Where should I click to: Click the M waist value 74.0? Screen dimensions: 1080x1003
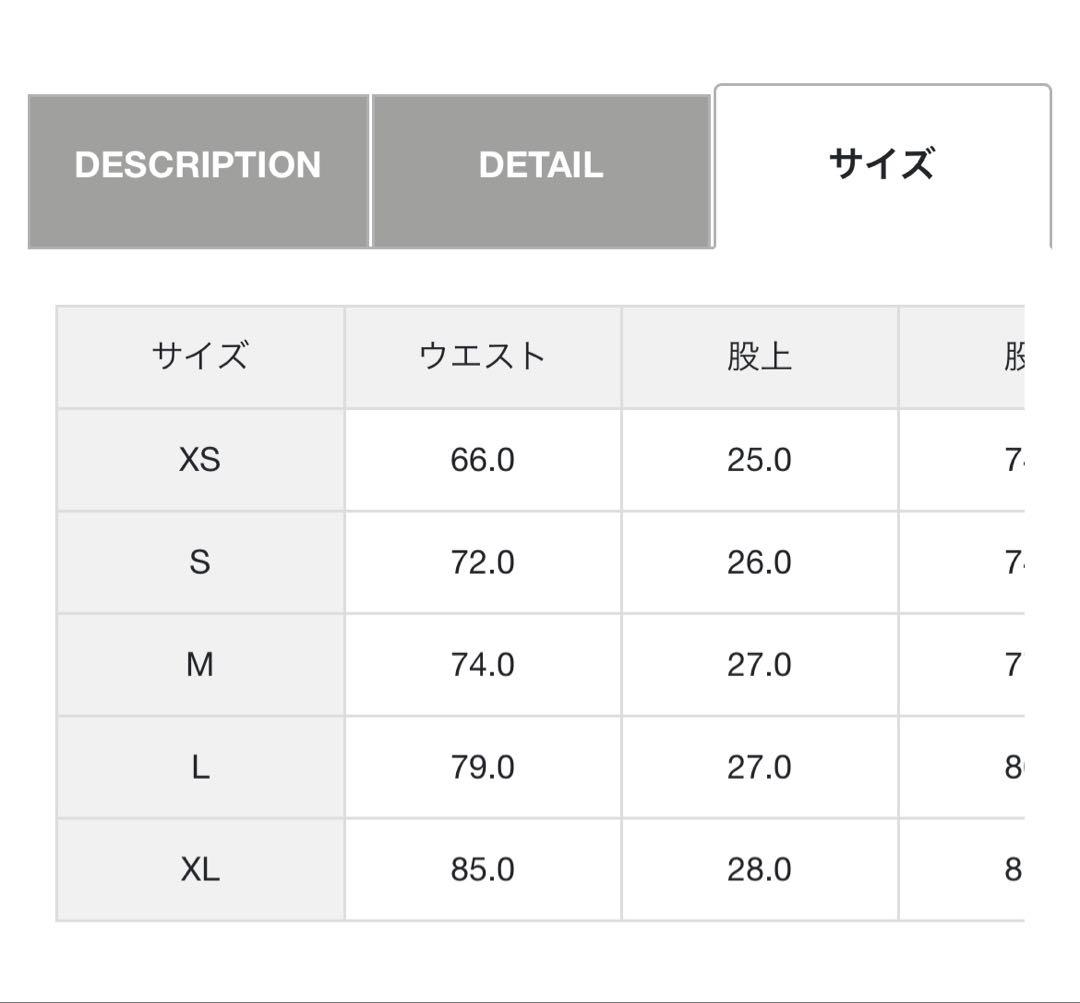482,665
